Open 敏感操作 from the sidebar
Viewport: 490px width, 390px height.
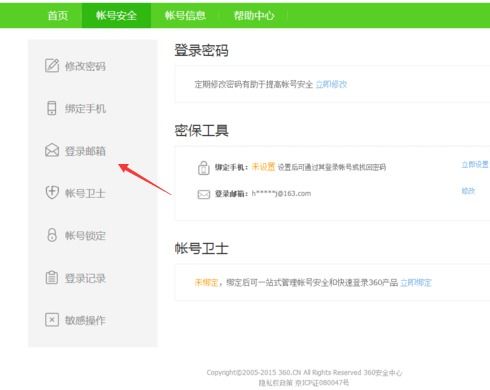click(x=85, y=320)
